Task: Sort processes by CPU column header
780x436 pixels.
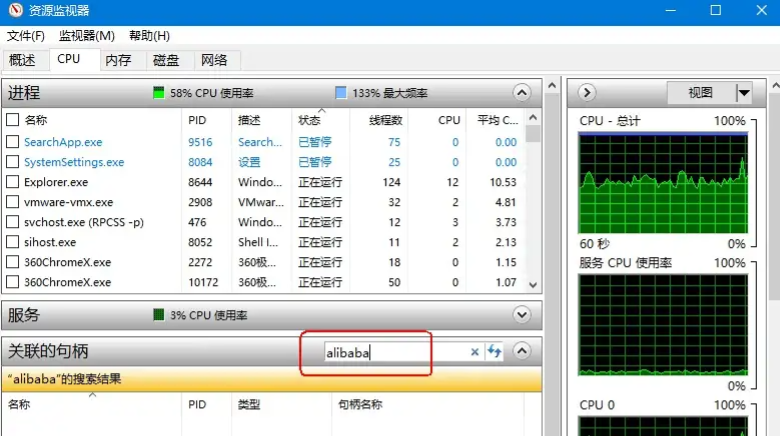Action: click(449, 120)
